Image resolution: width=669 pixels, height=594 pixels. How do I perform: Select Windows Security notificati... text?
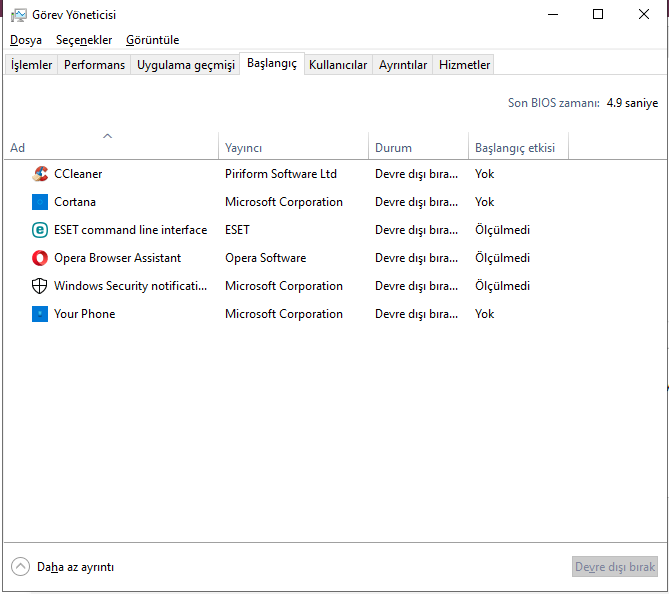coord(131,286)
